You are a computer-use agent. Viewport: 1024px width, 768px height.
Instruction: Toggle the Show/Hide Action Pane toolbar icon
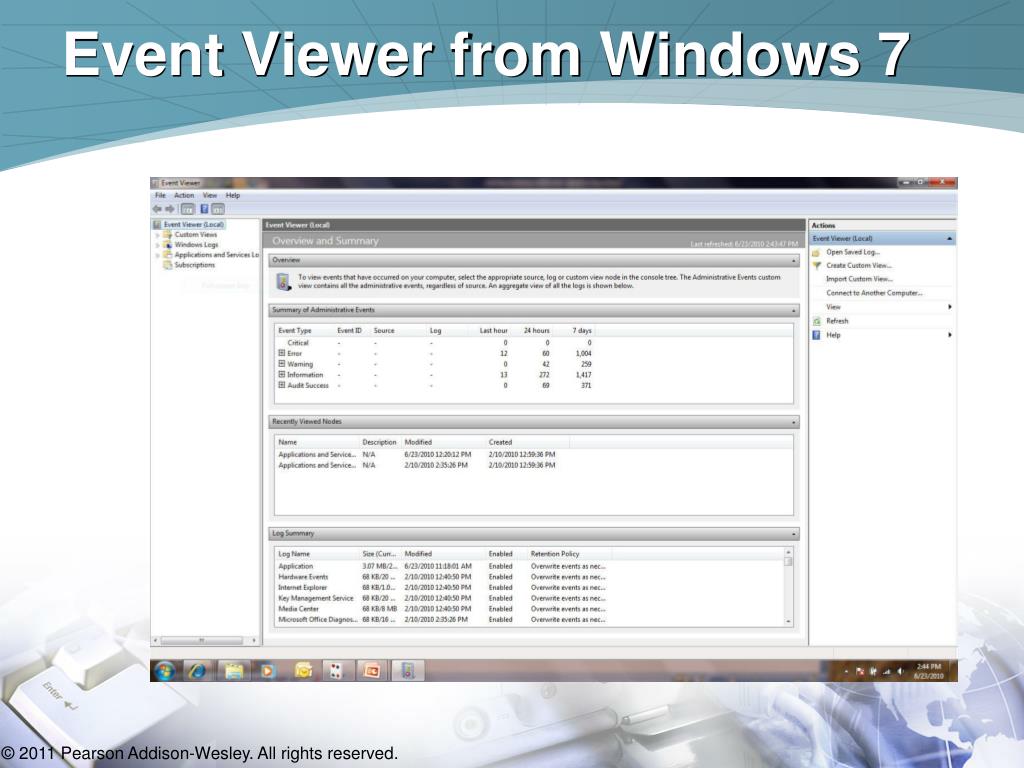(218, 209)
